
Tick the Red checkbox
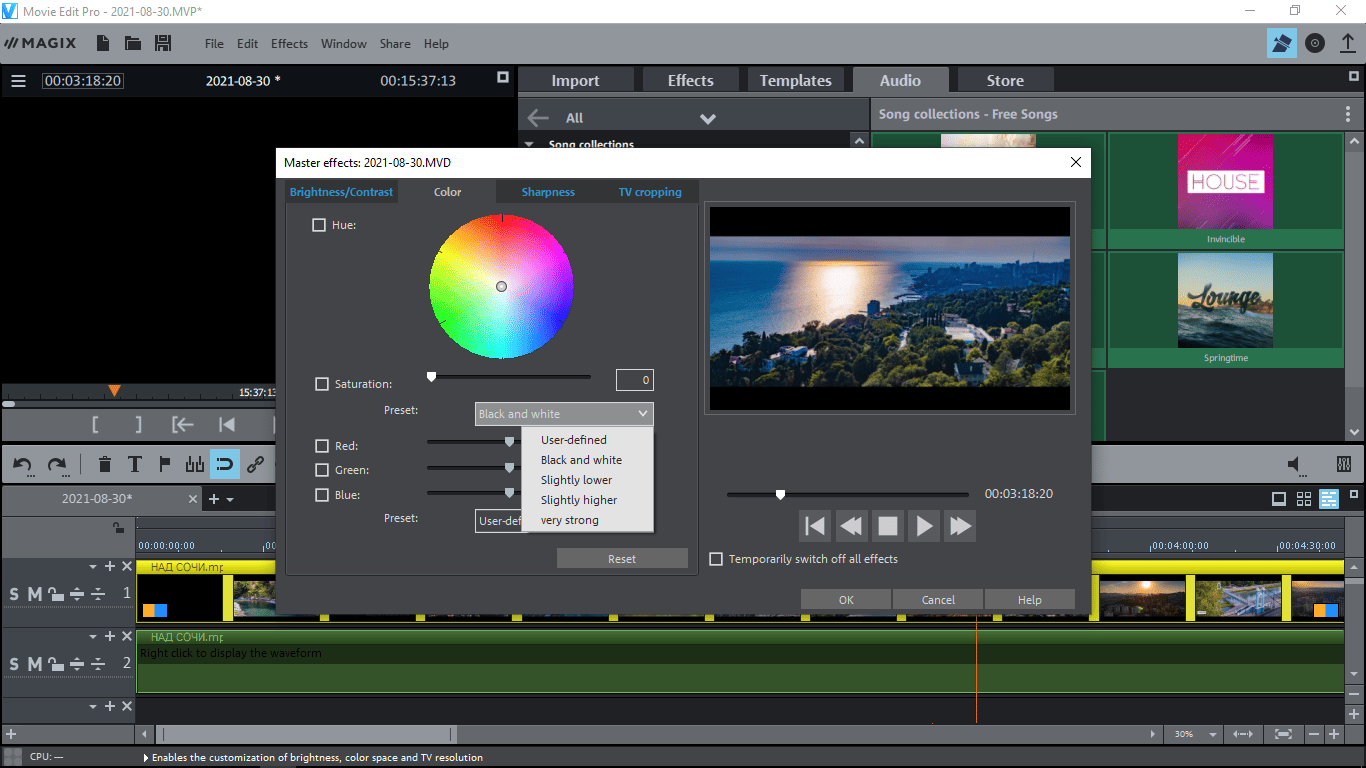click(x=322, y=446)
